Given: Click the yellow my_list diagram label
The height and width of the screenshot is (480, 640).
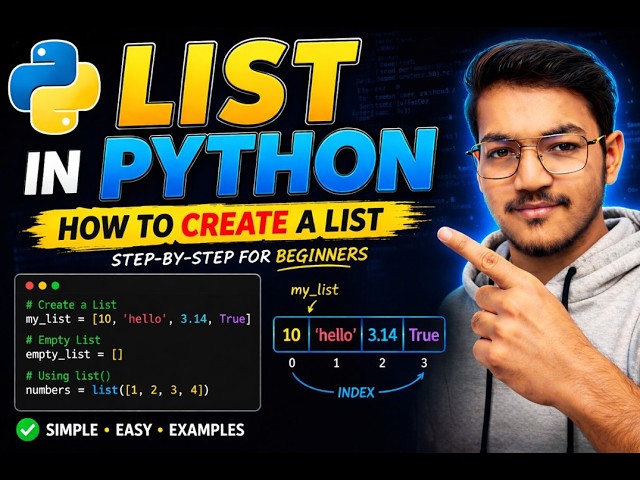Looking at the screenshot, I should pyautogui.click(x=314, y=290).
